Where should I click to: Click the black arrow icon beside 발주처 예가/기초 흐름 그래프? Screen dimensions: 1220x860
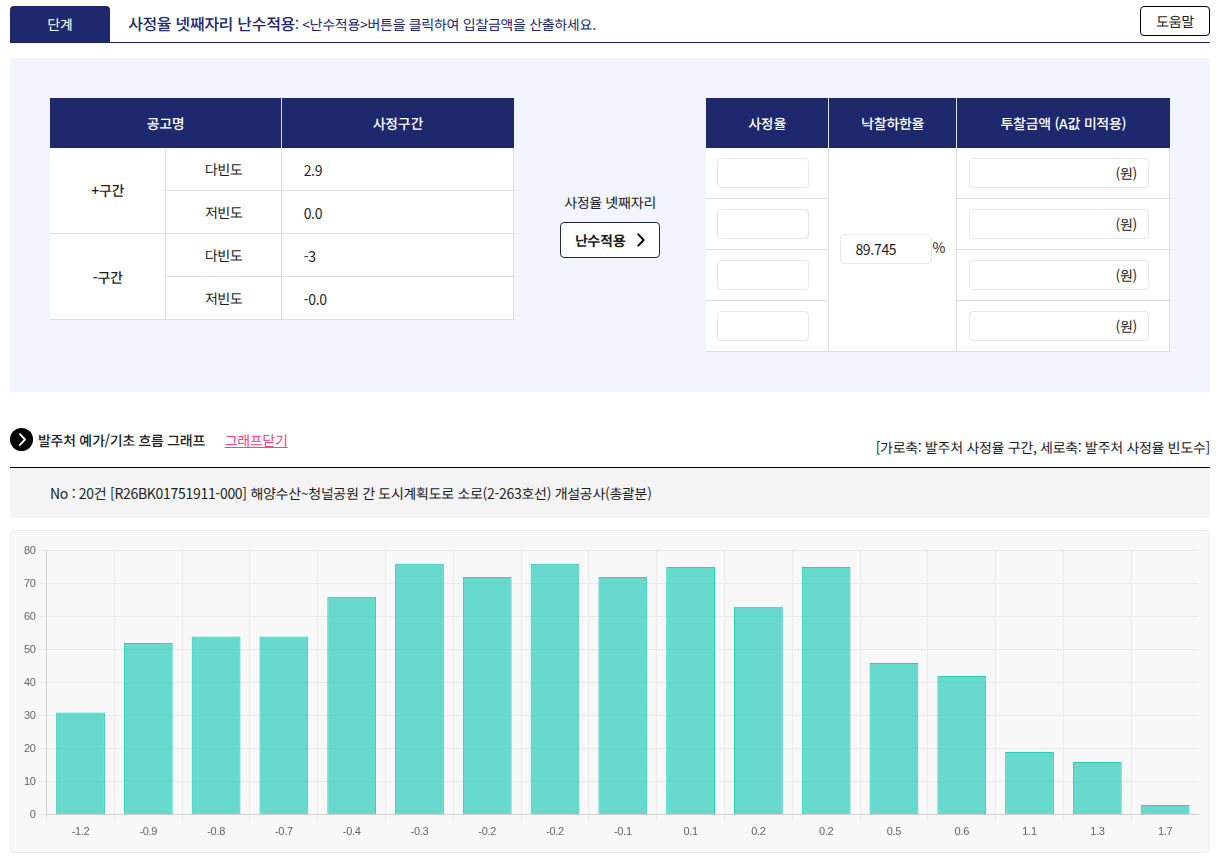tap(21, 440)
